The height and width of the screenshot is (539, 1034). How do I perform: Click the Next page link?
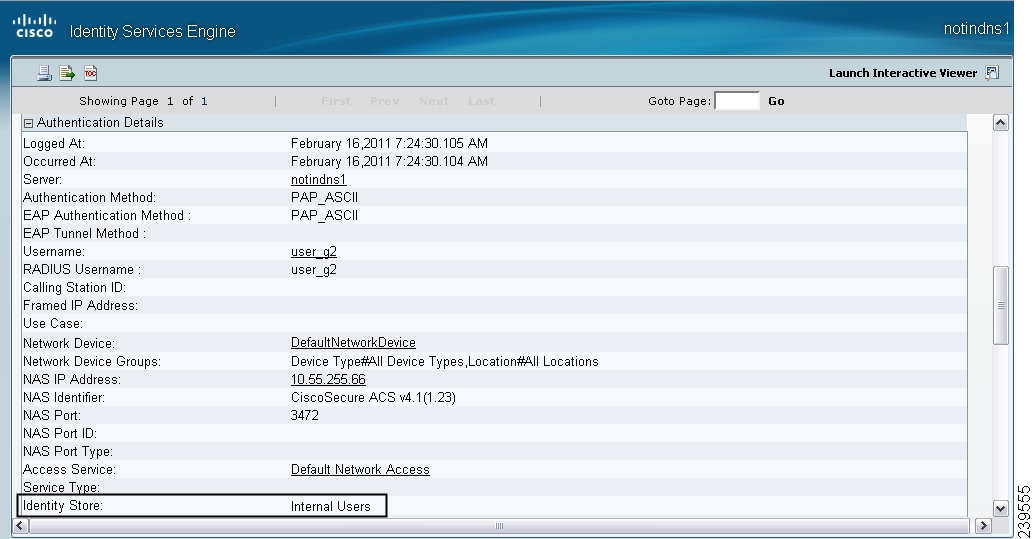coord(434,101)
